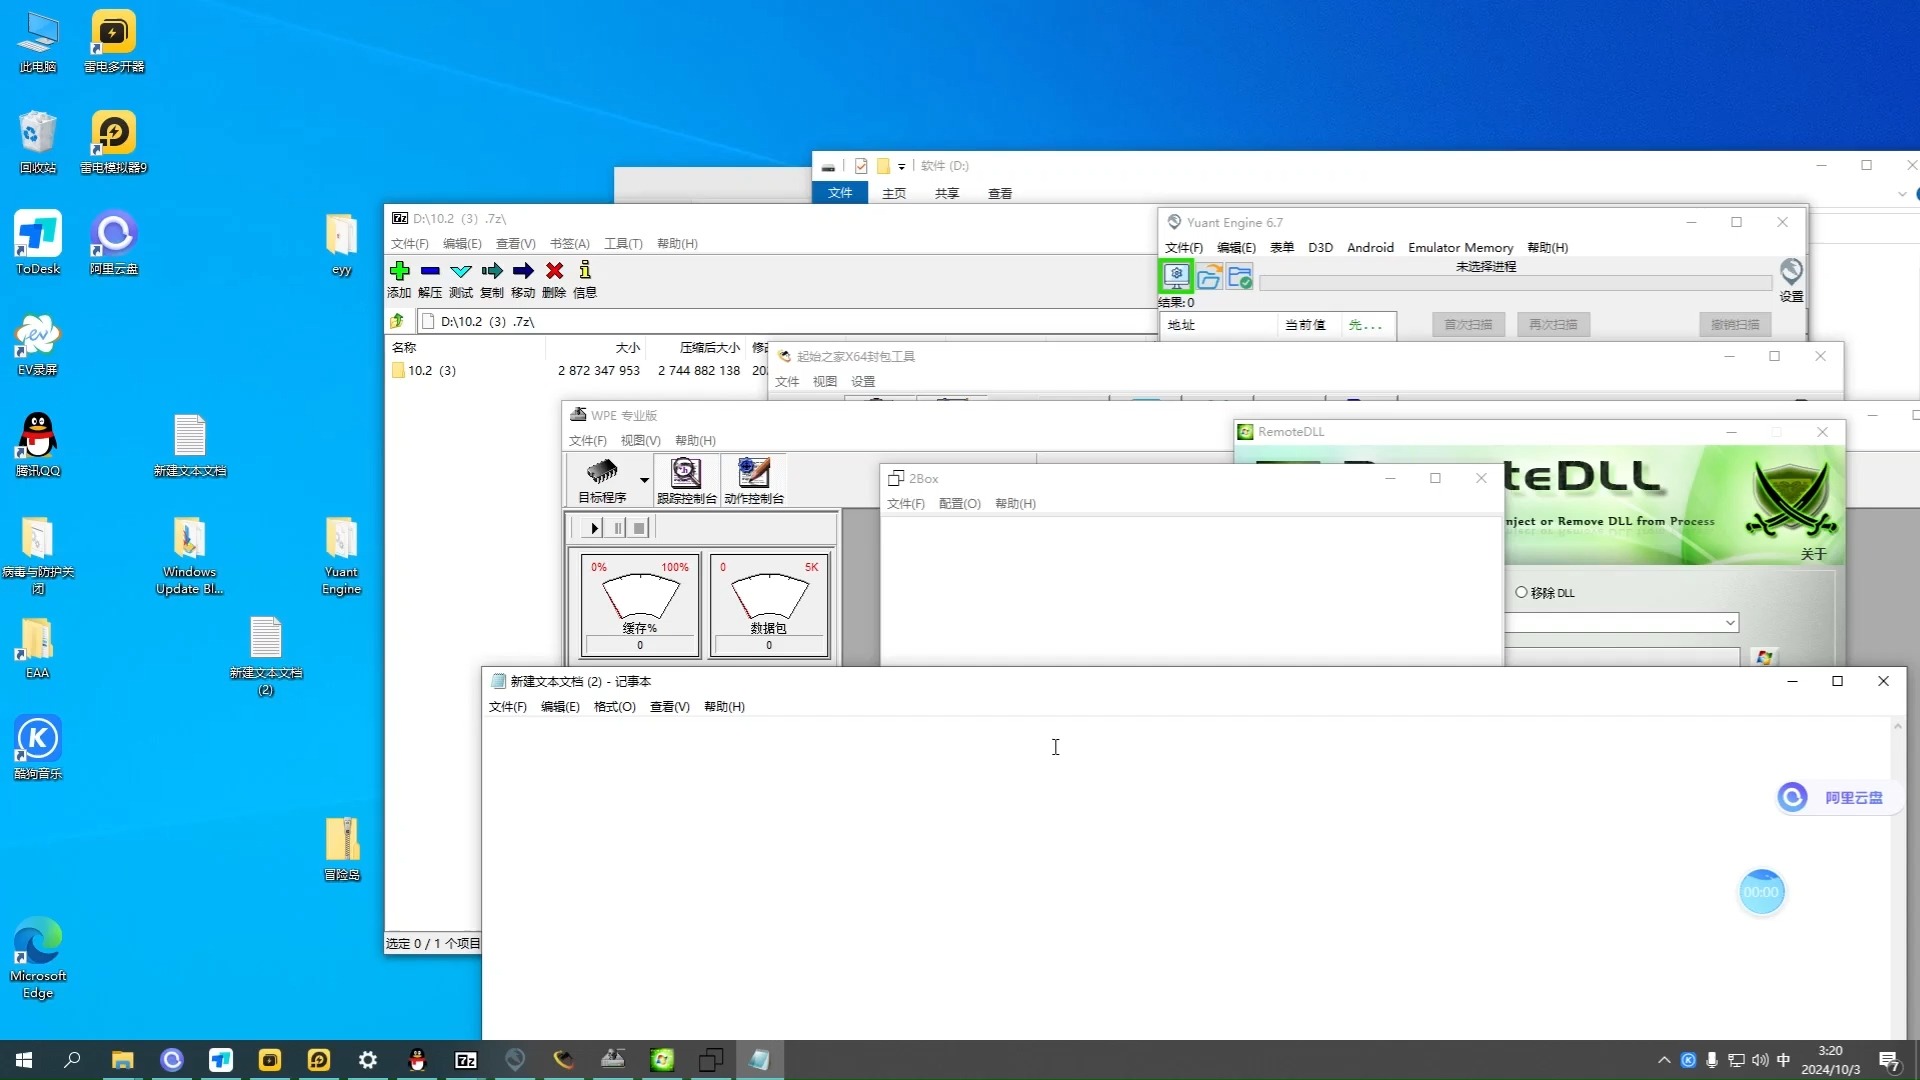Open the ToDesk desktop icon
This screenshot has height=1080, width=1920.
click(x=38, y=243)
